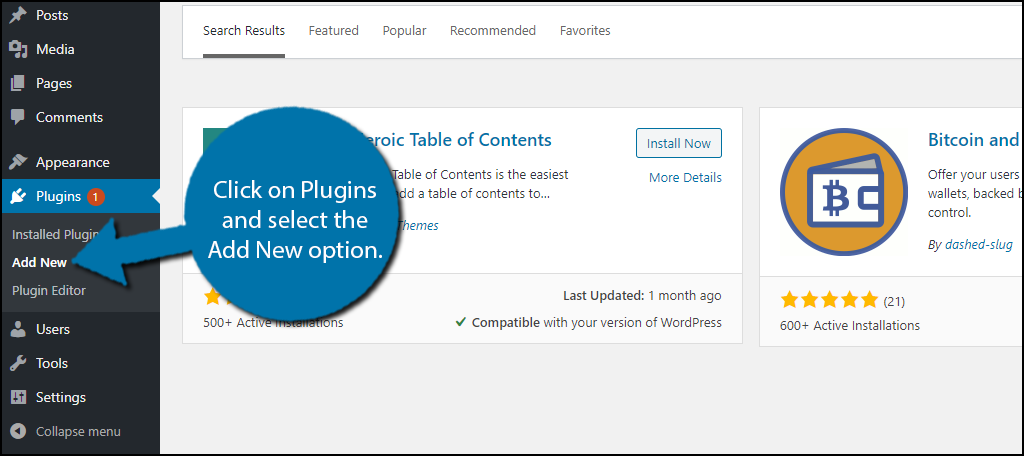Switch to the Featured tab

tap(334, 31)
